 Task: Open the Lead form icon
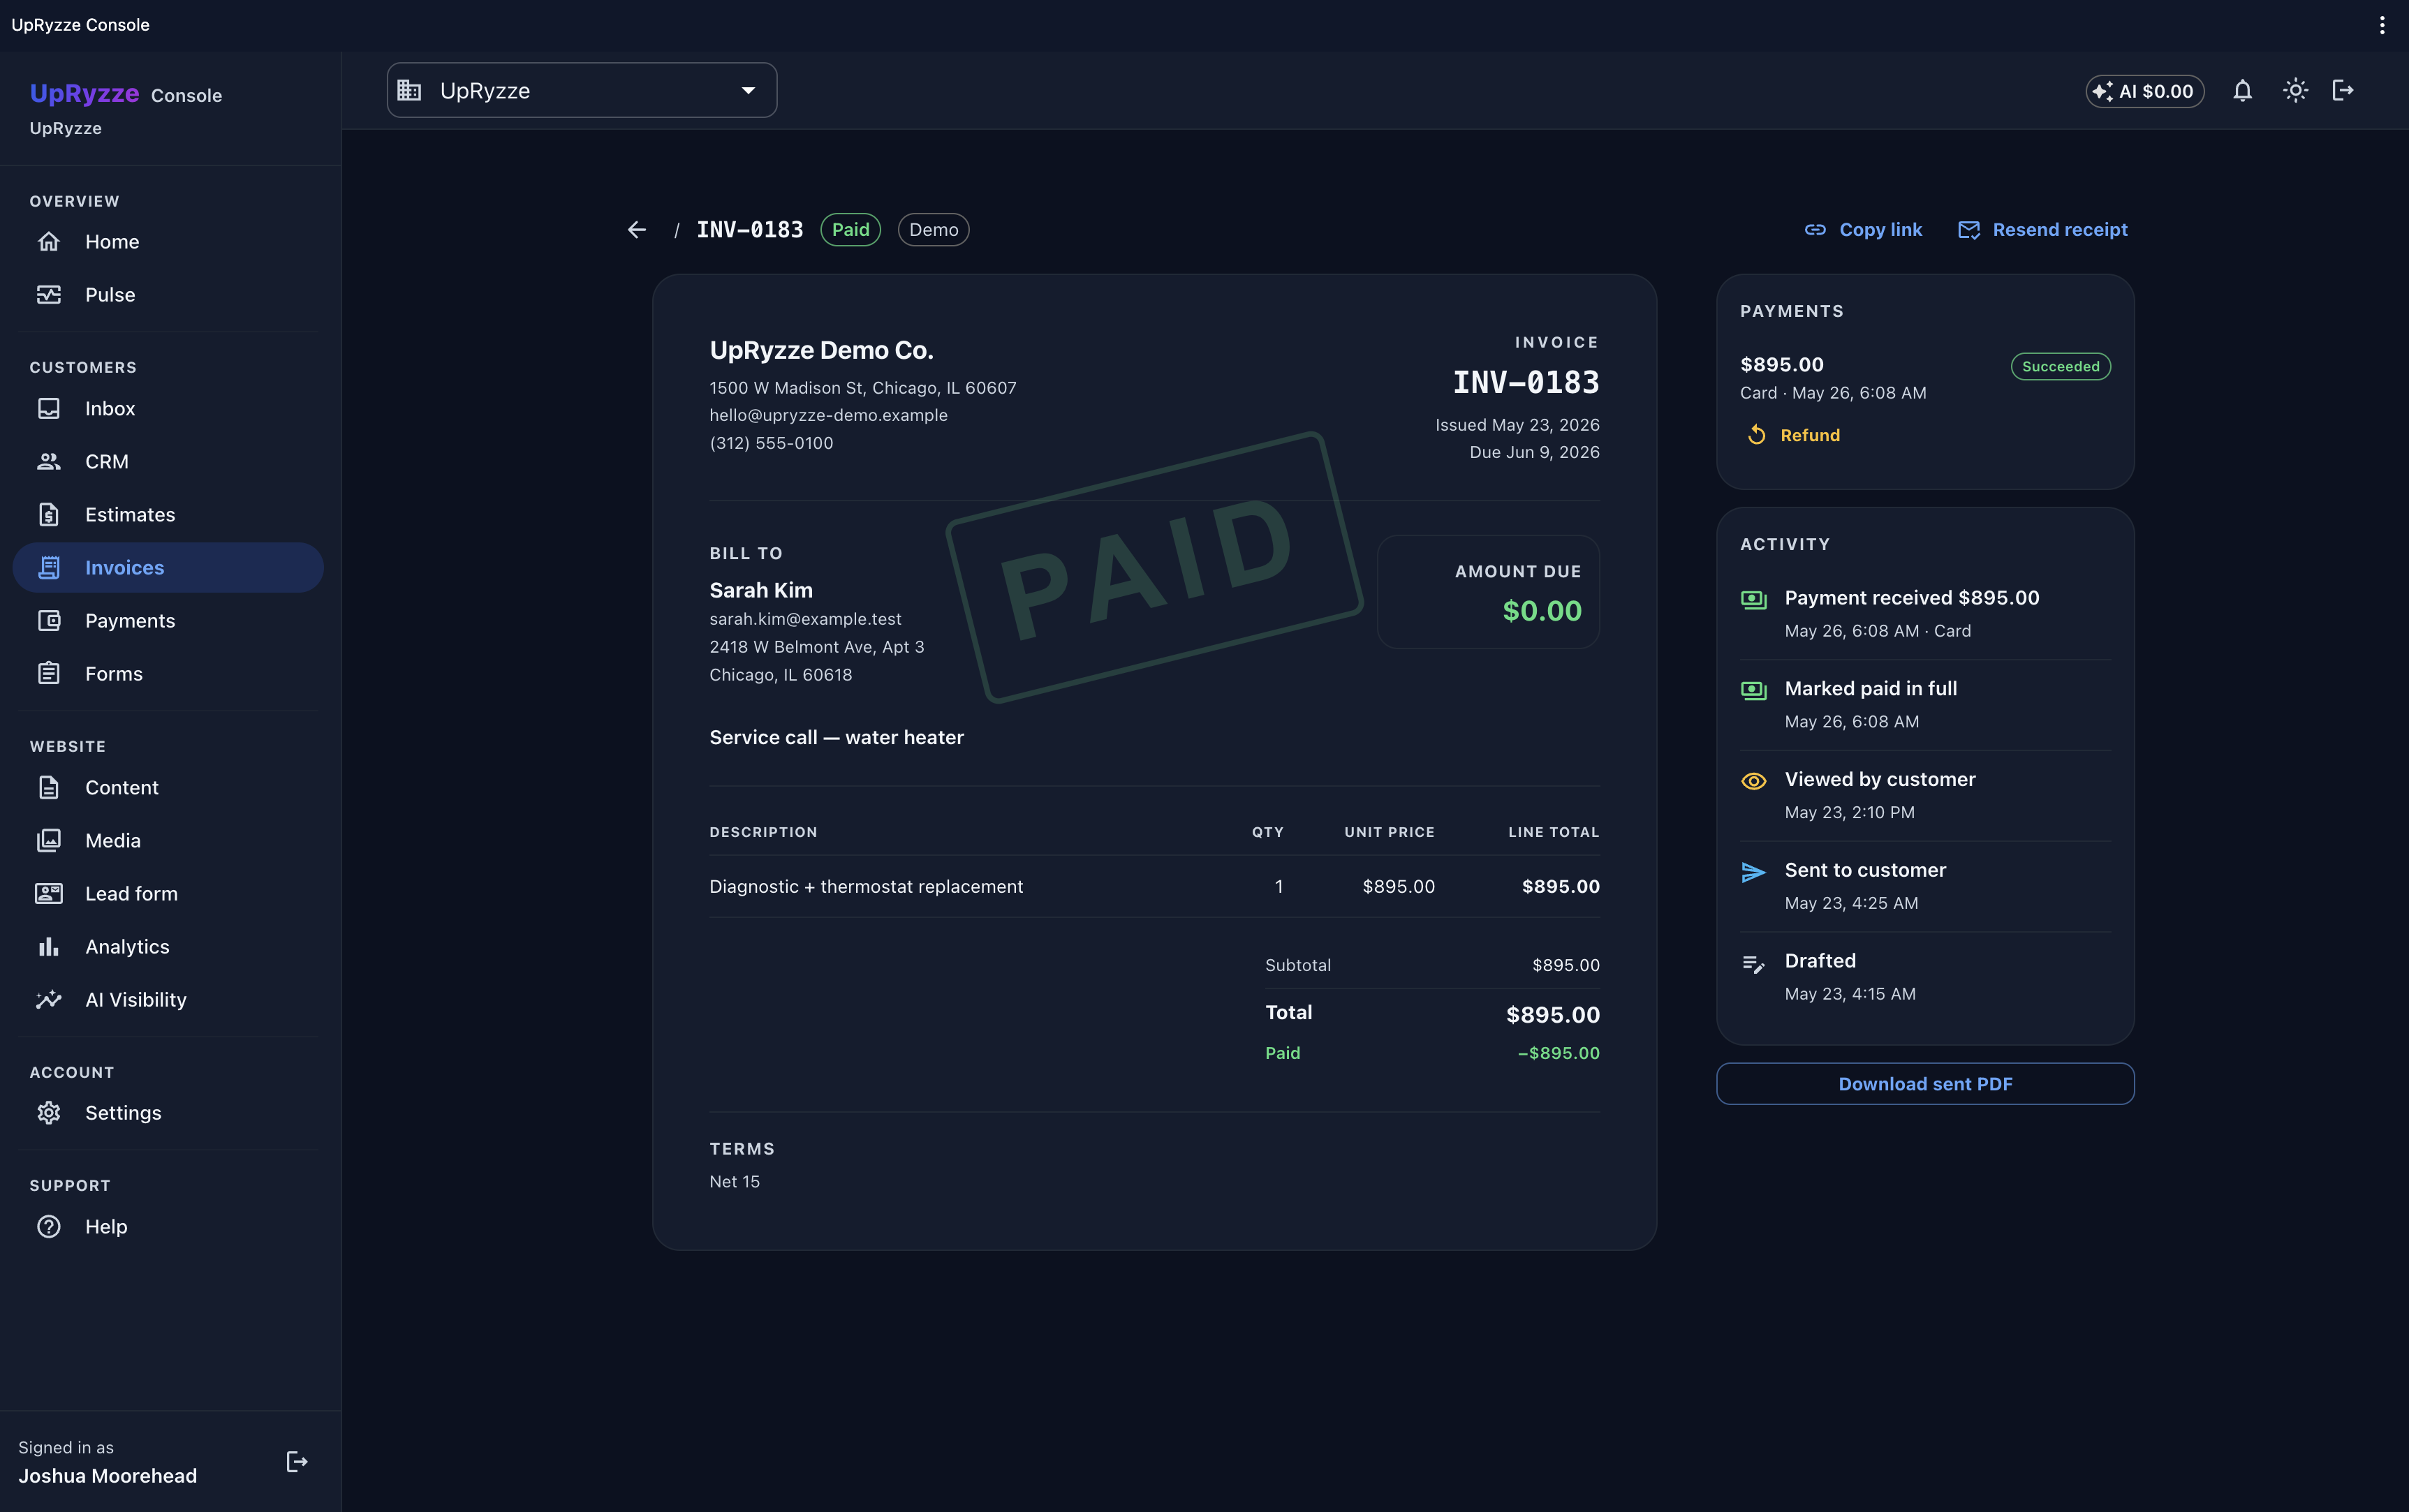click(49, 893)
